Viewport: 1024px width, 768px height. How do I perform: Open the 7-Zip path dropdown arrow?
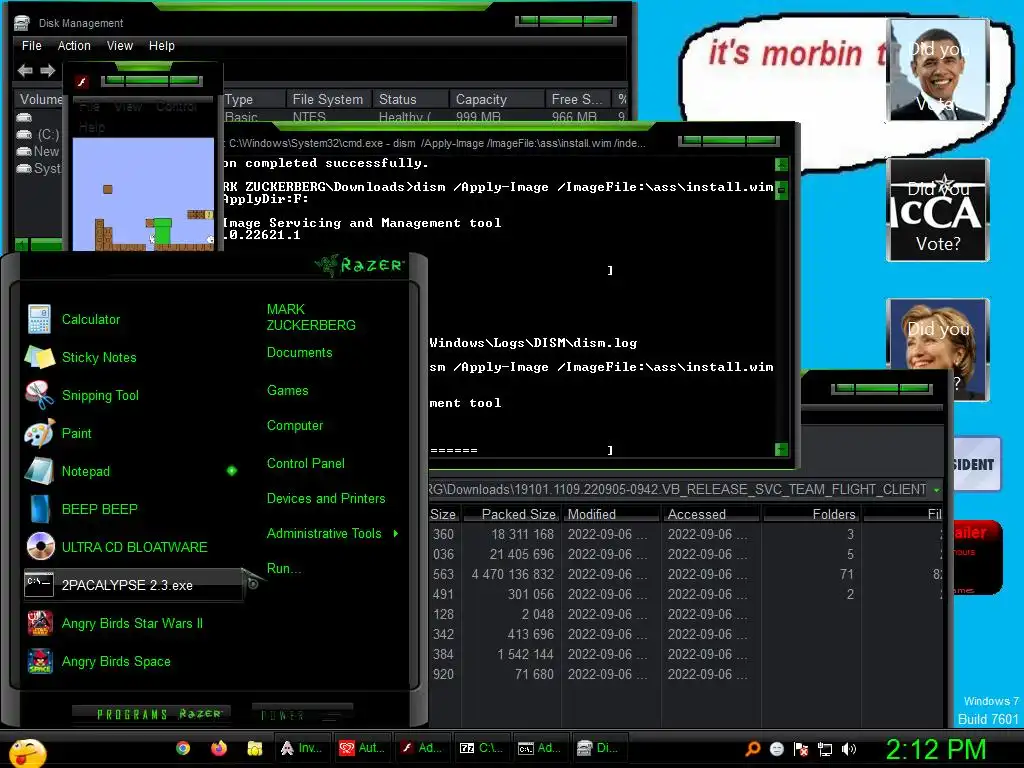pyautogui.click(x=937, y=490)
